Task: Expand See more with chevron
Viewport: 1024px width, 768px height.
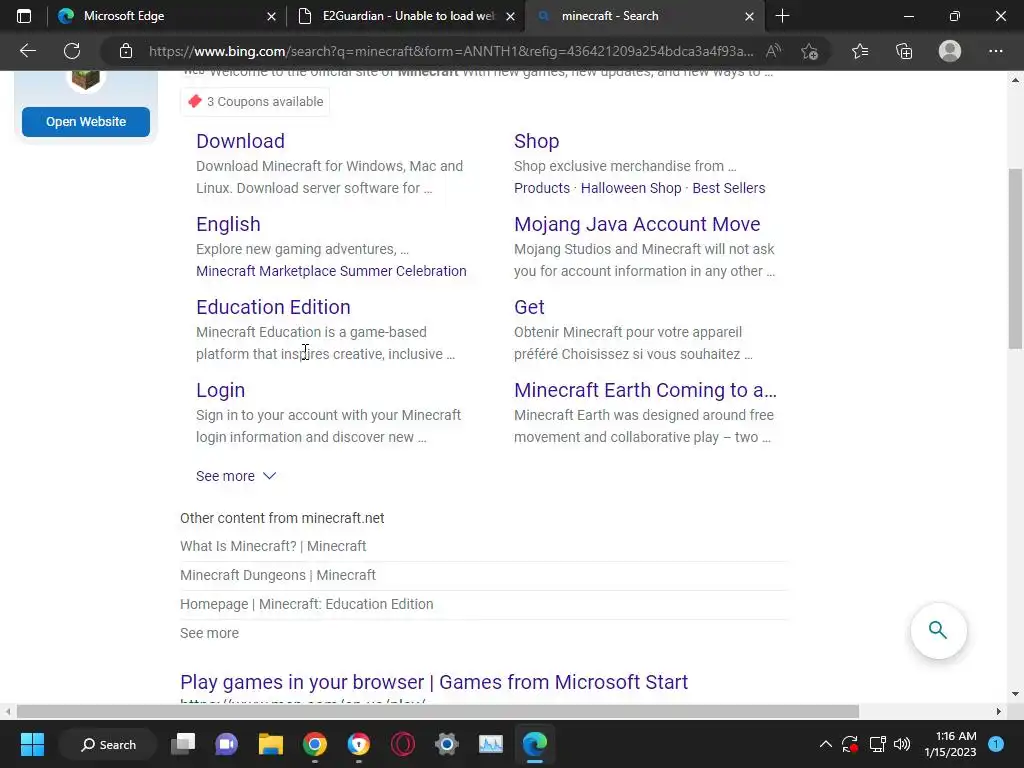Action: [x=236, y=476]
